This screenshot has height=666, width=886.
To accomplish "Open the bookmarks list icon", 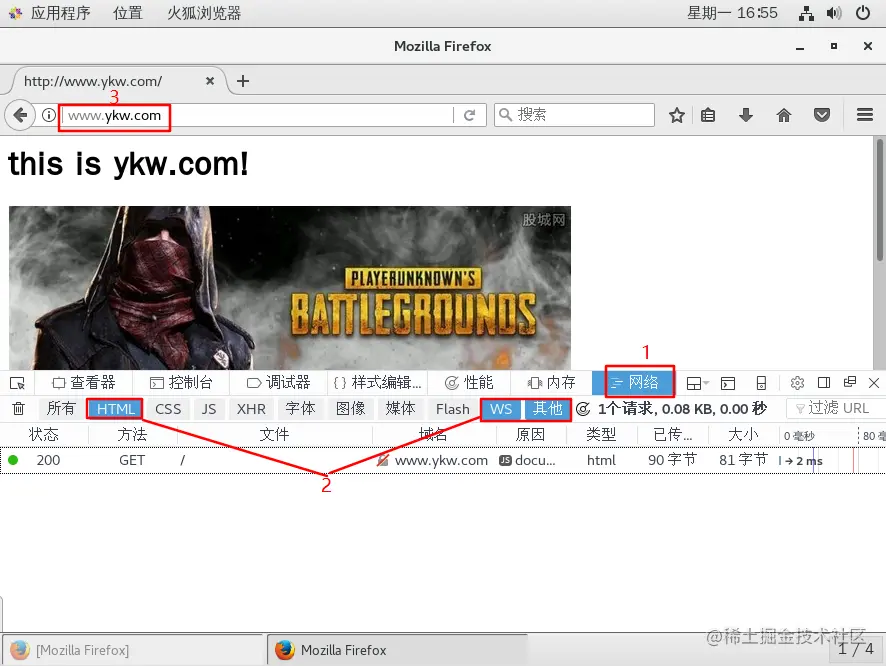I will [x=707, y=115].
